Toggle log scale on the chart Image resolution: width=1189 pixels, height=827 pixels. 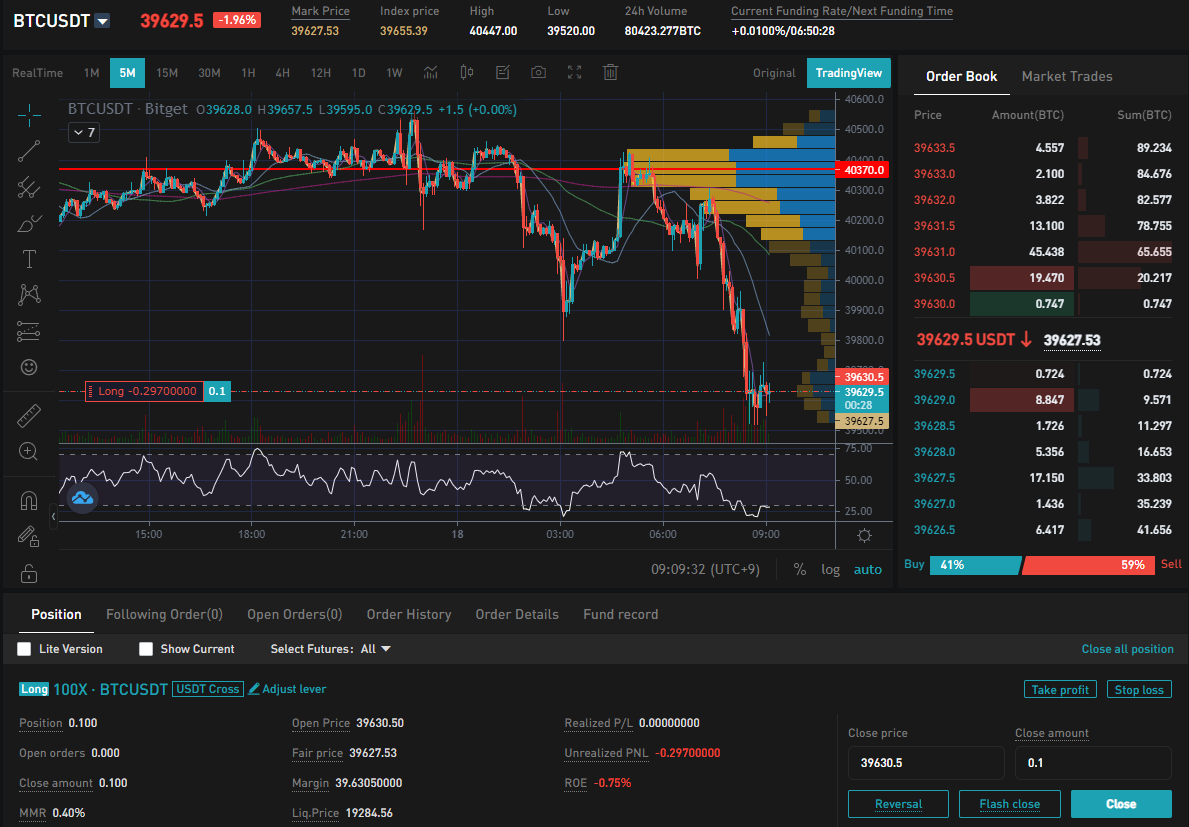[830, 569]
